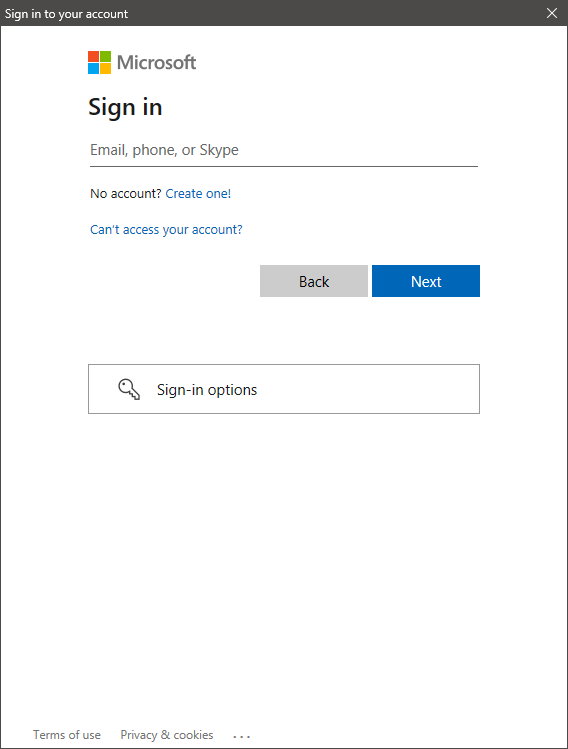
Task: Open the Sign-in options panel
Action: (284, 389)
